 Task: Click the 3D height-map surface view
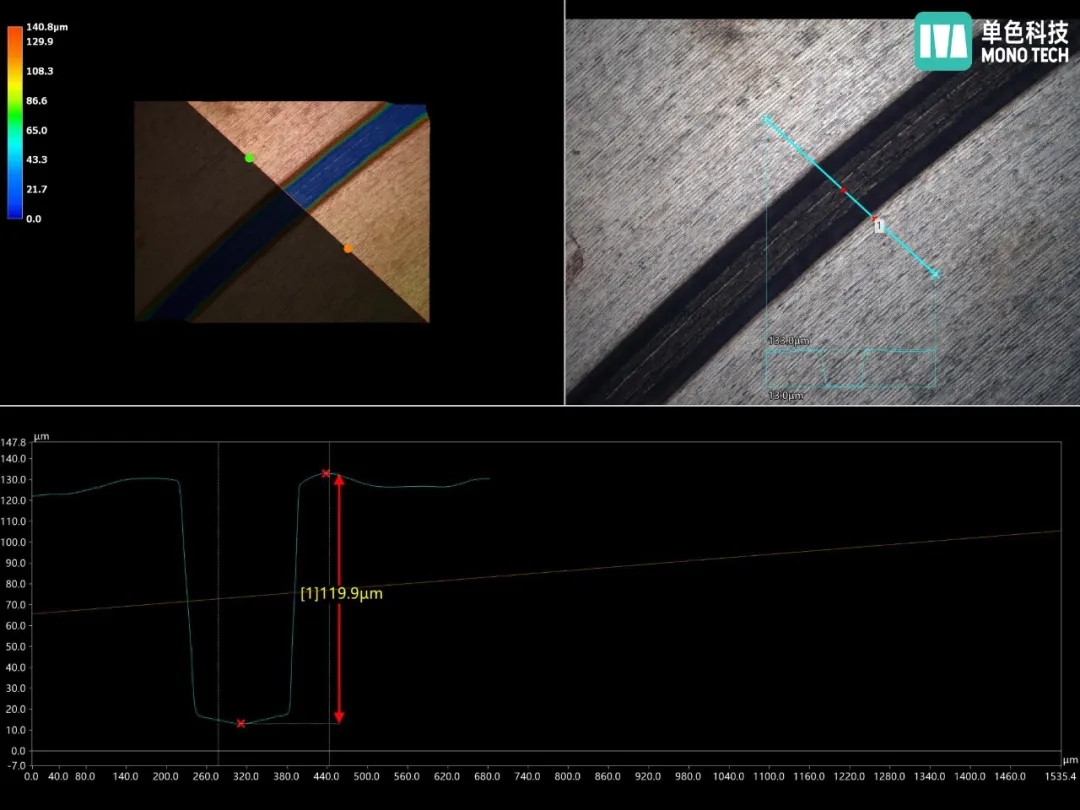click(282, 211)
